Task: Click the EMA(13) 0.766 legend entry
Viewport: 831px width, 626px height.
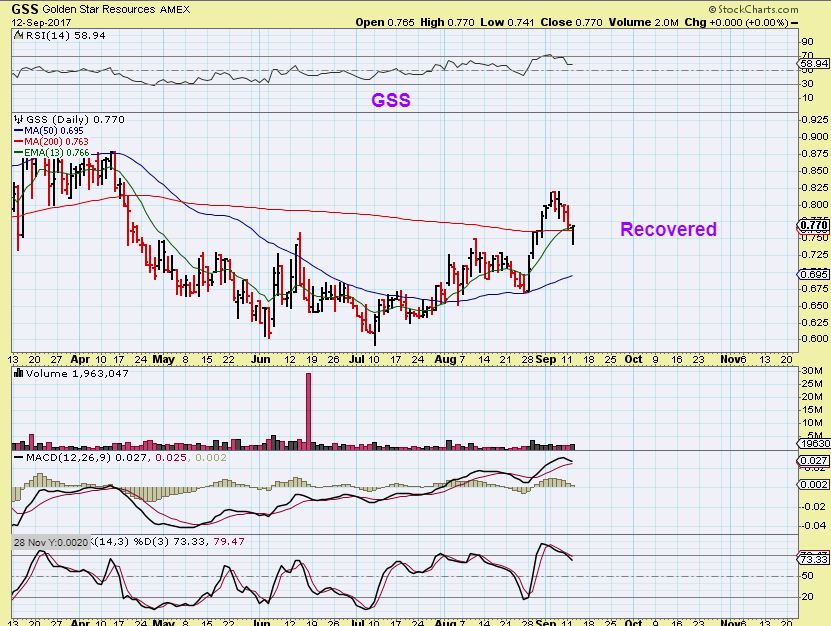Action: (51, 153)
